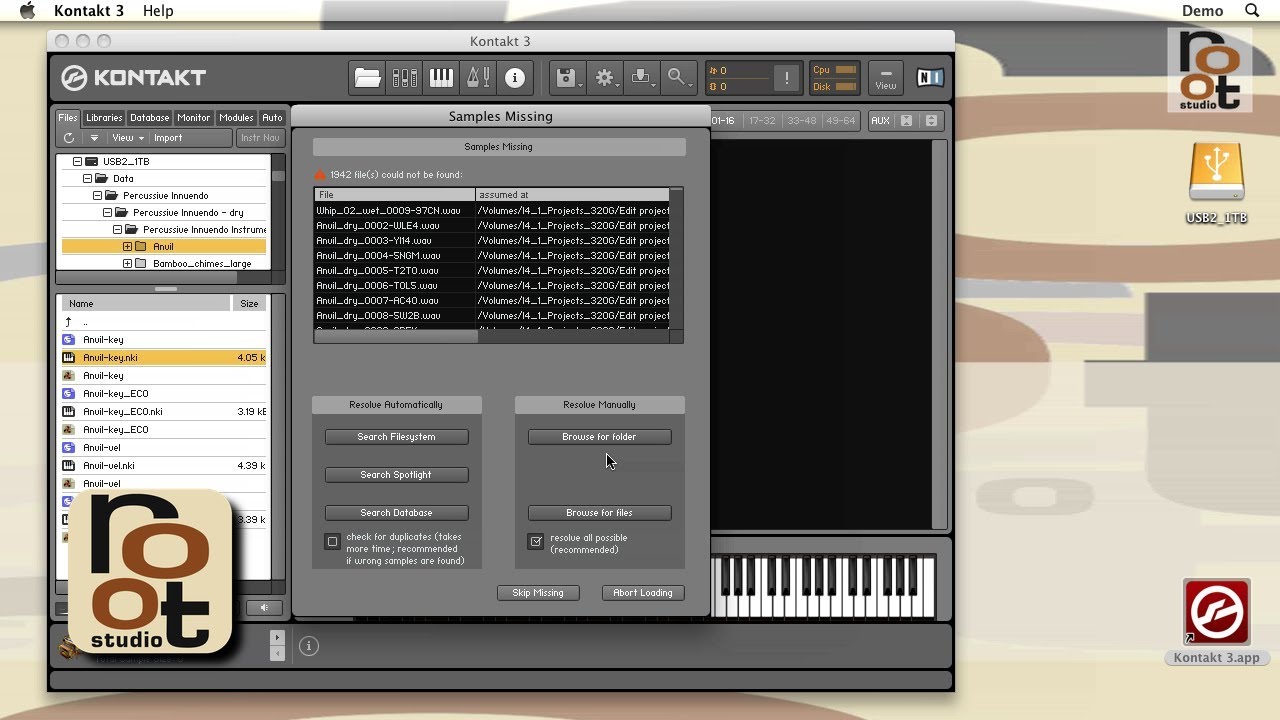Collapse the Percussive Innuendo folder

click(x=97, y=195)
